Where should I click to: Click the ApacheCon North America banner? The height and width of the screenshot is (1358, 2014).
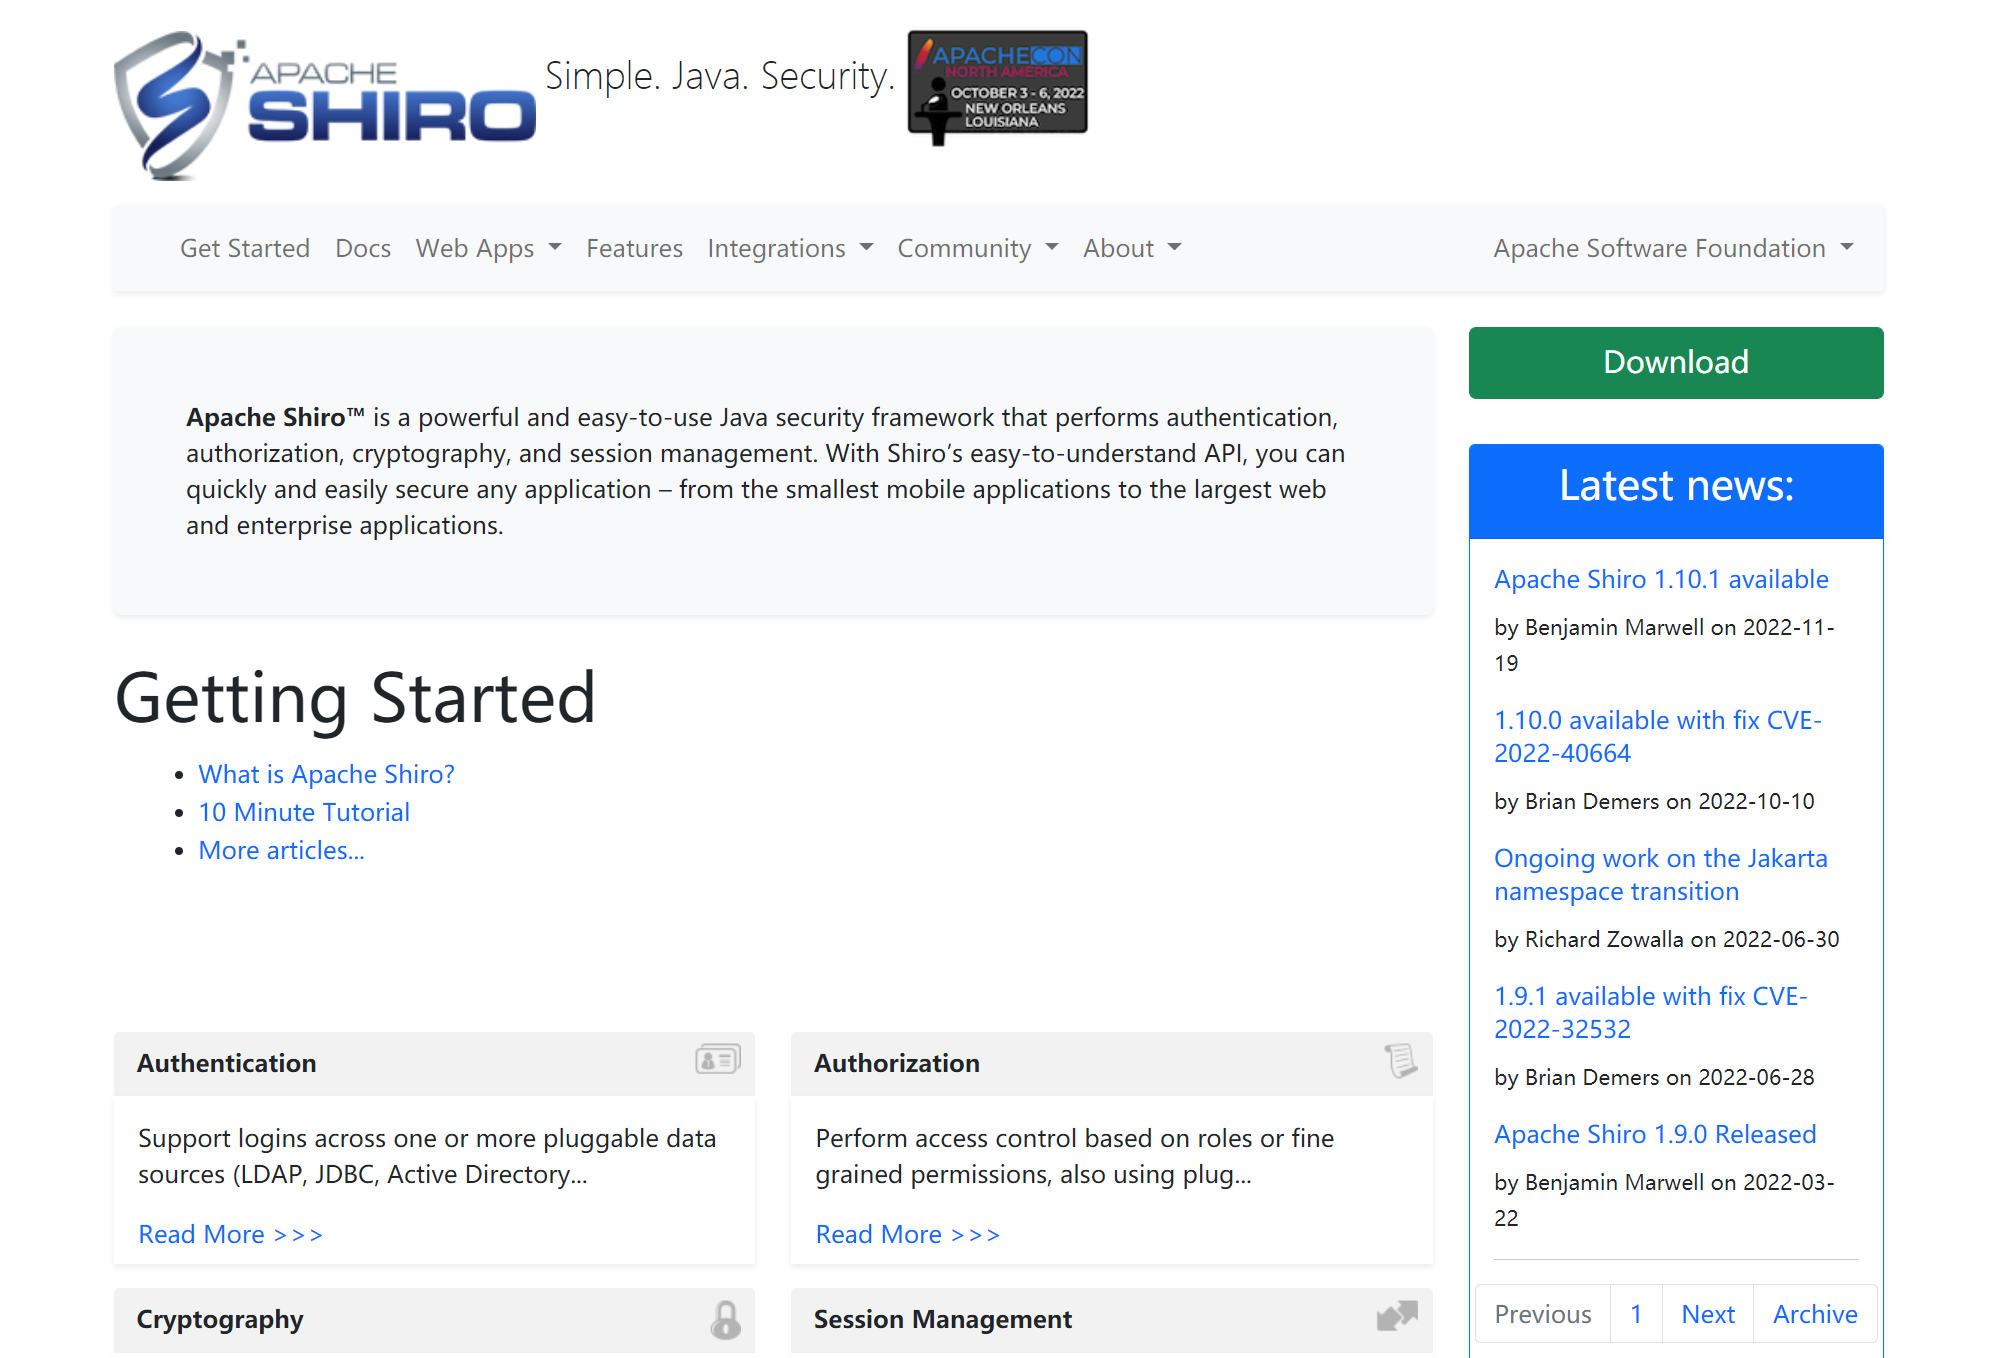pos(997,86)
